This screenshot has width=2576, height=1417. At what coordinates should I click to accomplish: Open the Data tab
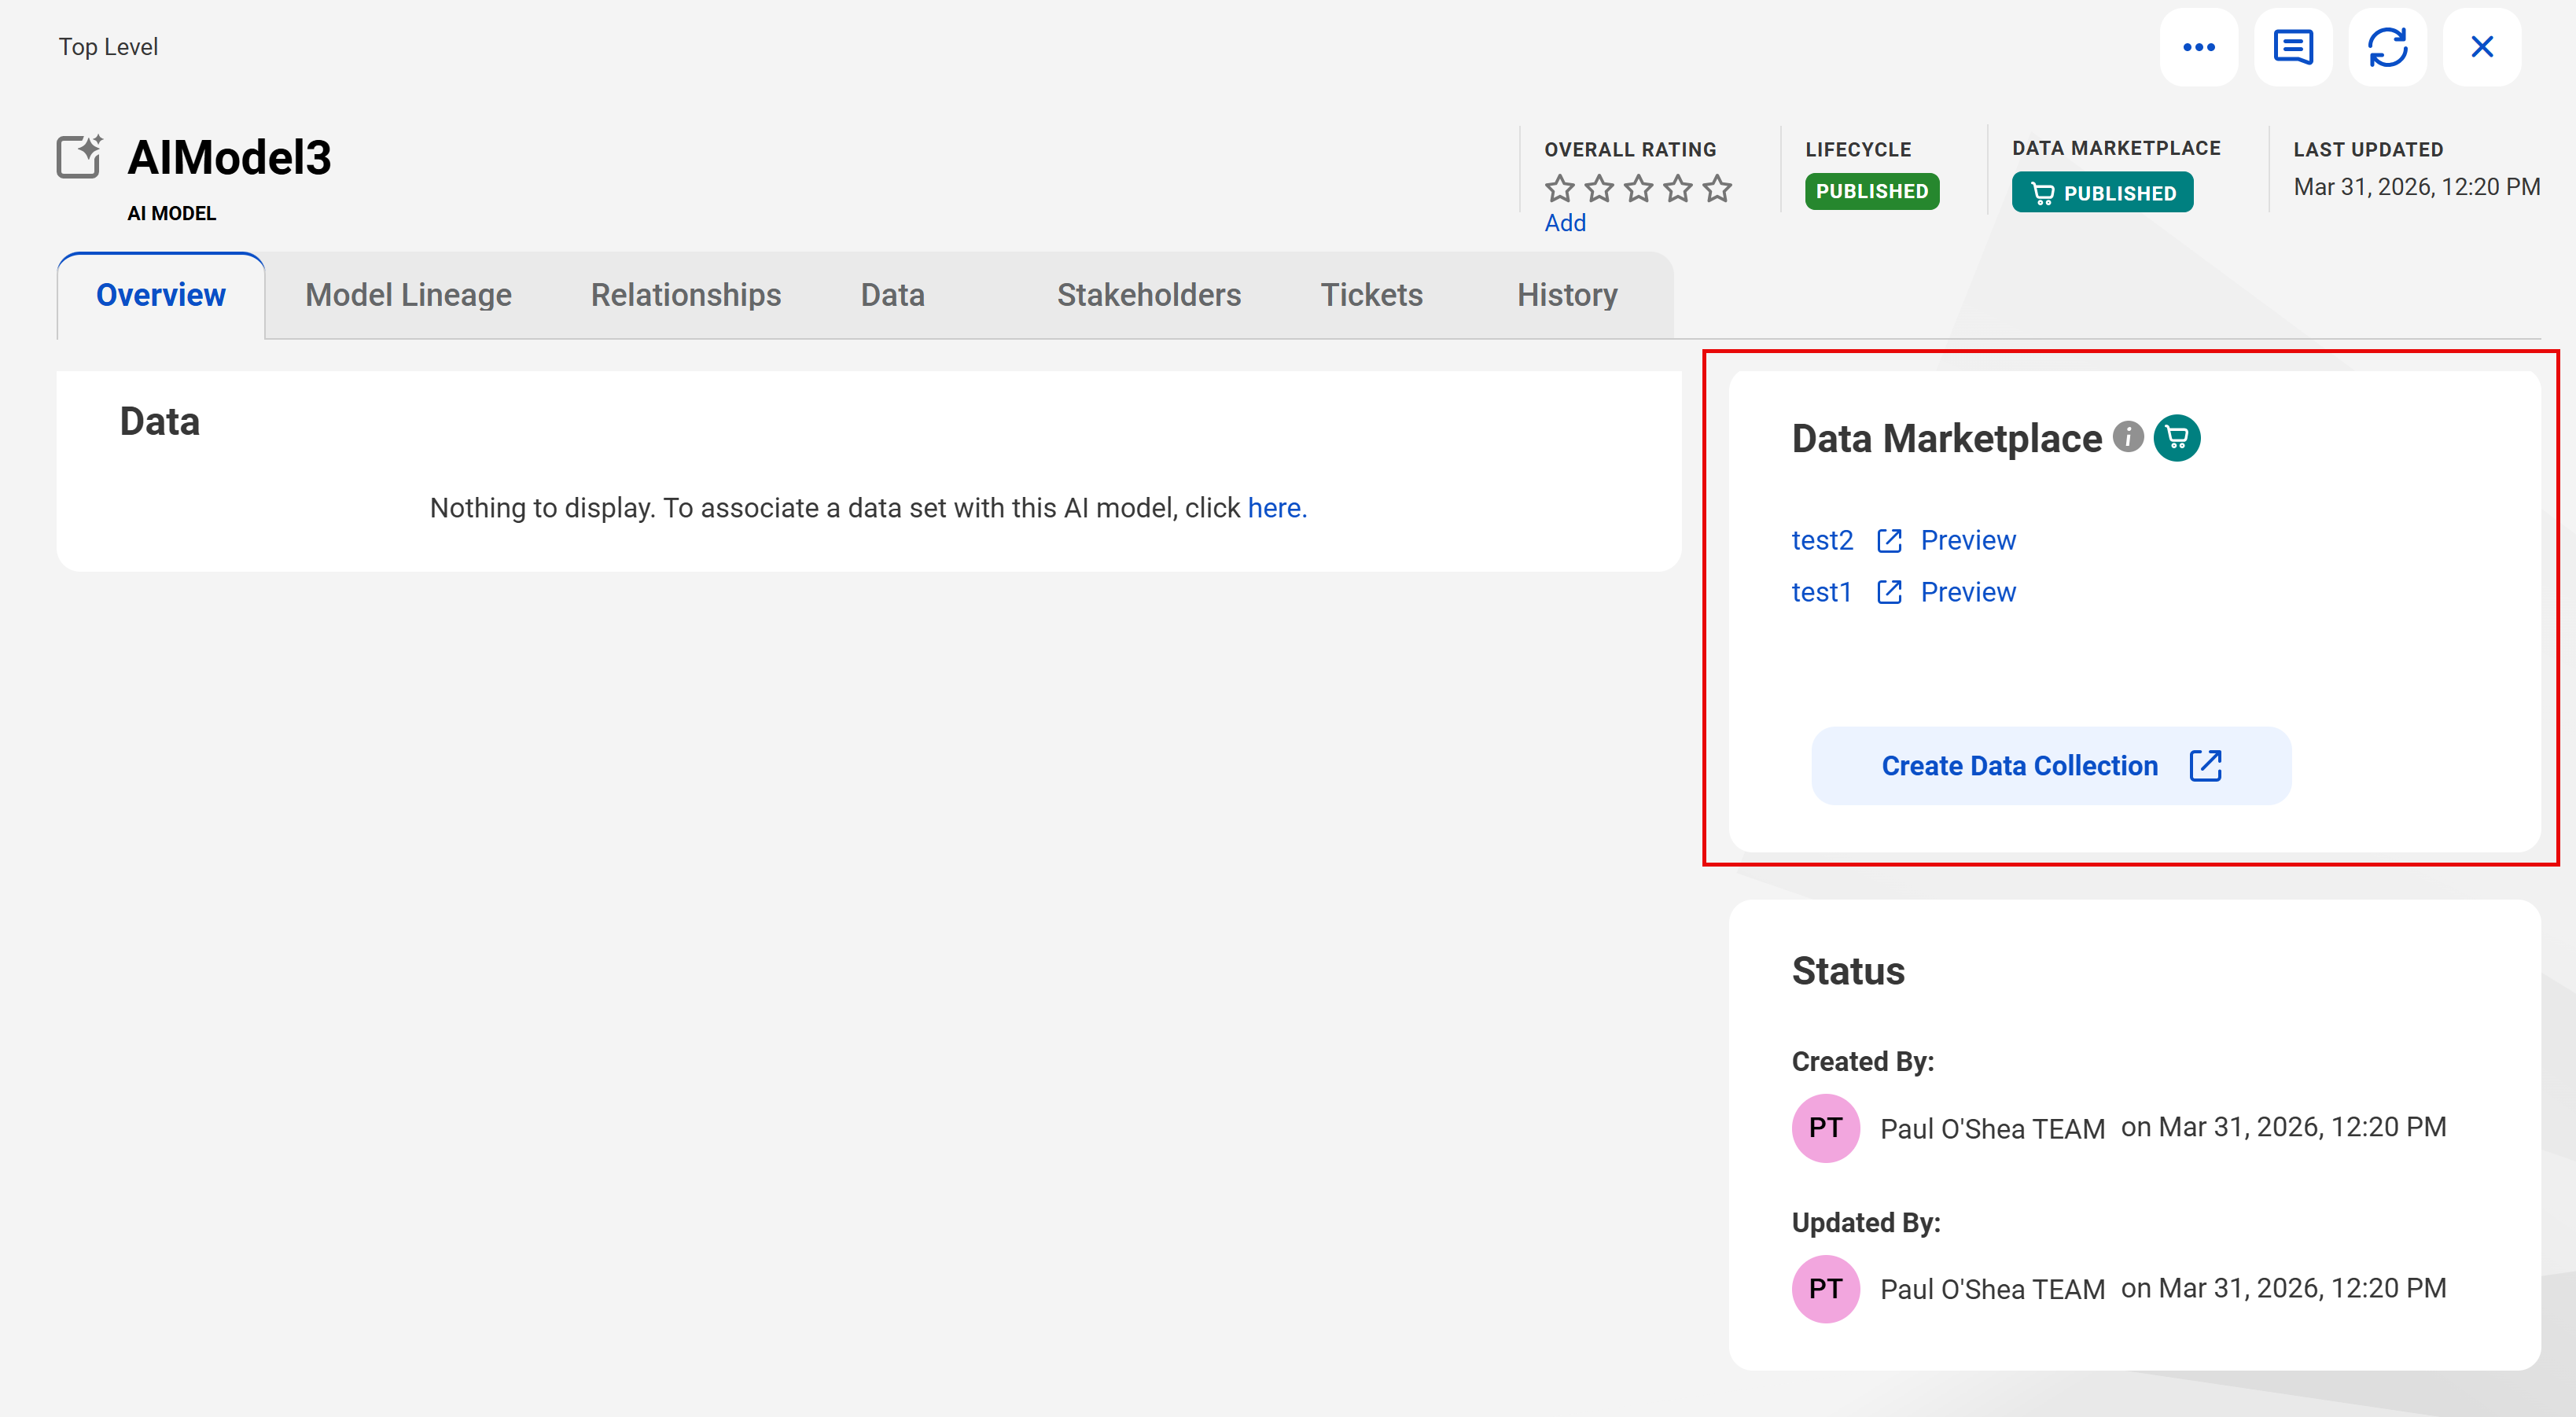coord(892,295)
